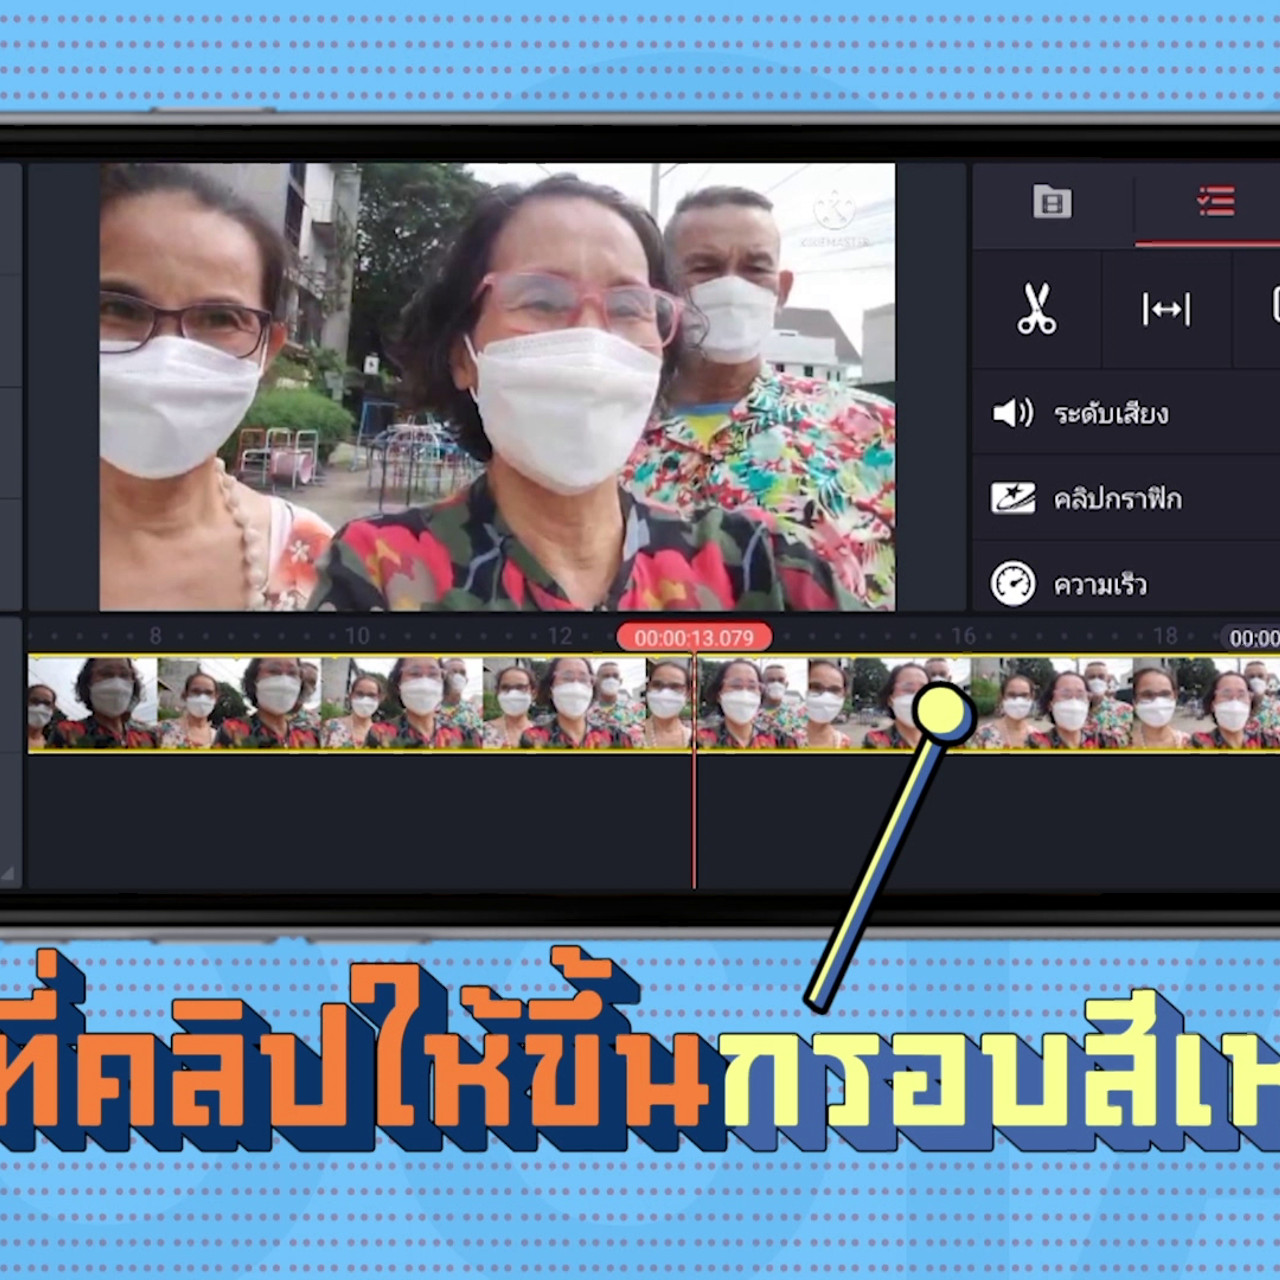Open the media browser tab icon
The image size is (1280, 1280).
[x=1052, y=203]
